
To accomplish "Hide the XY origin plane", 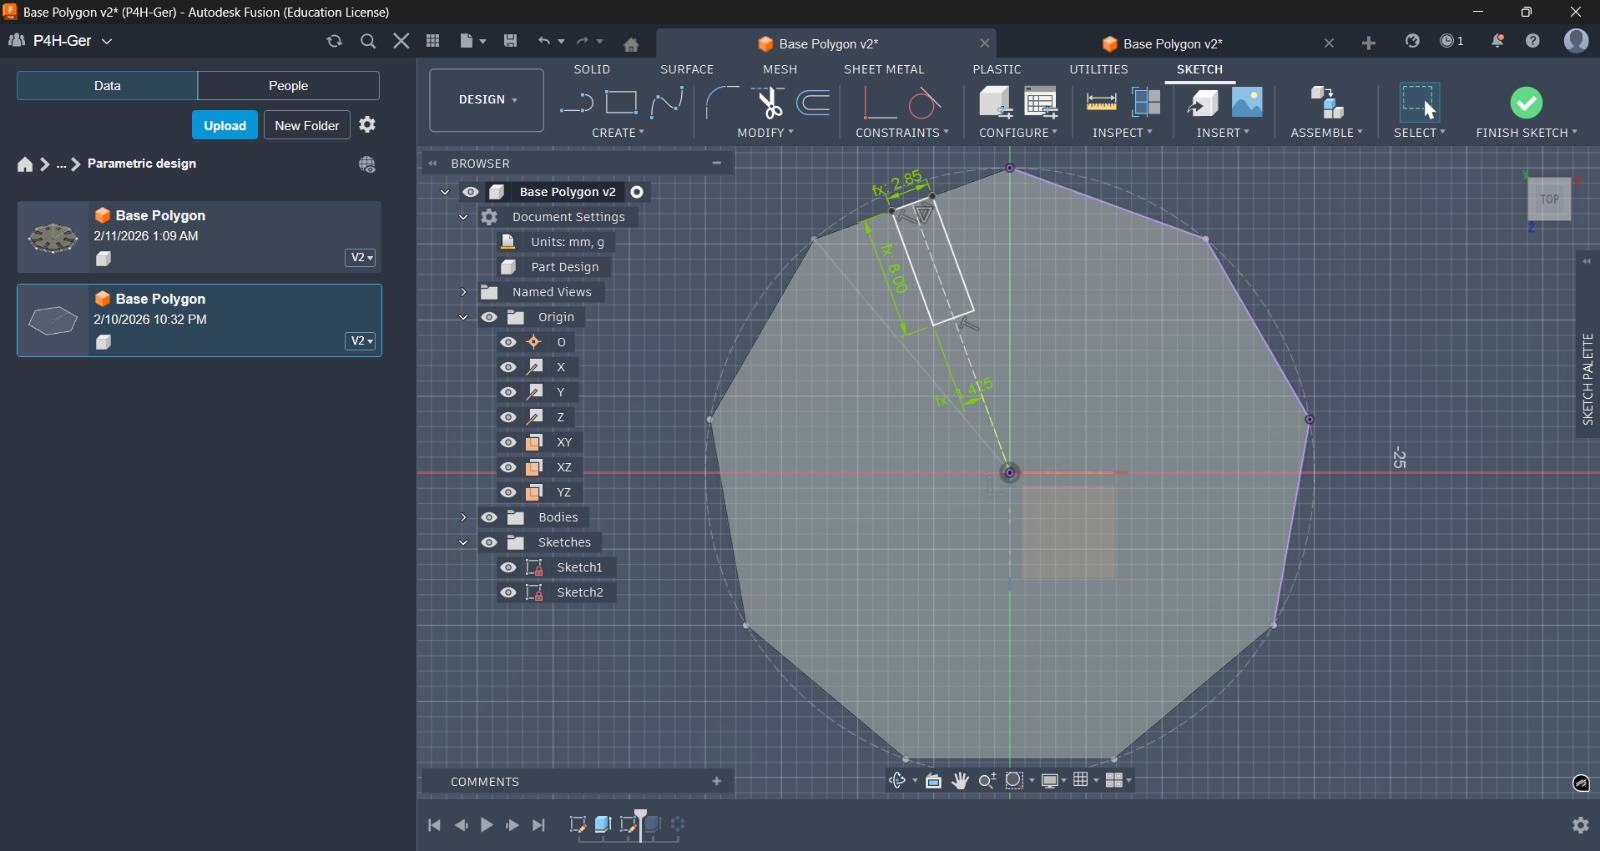I will click(509, 443).
